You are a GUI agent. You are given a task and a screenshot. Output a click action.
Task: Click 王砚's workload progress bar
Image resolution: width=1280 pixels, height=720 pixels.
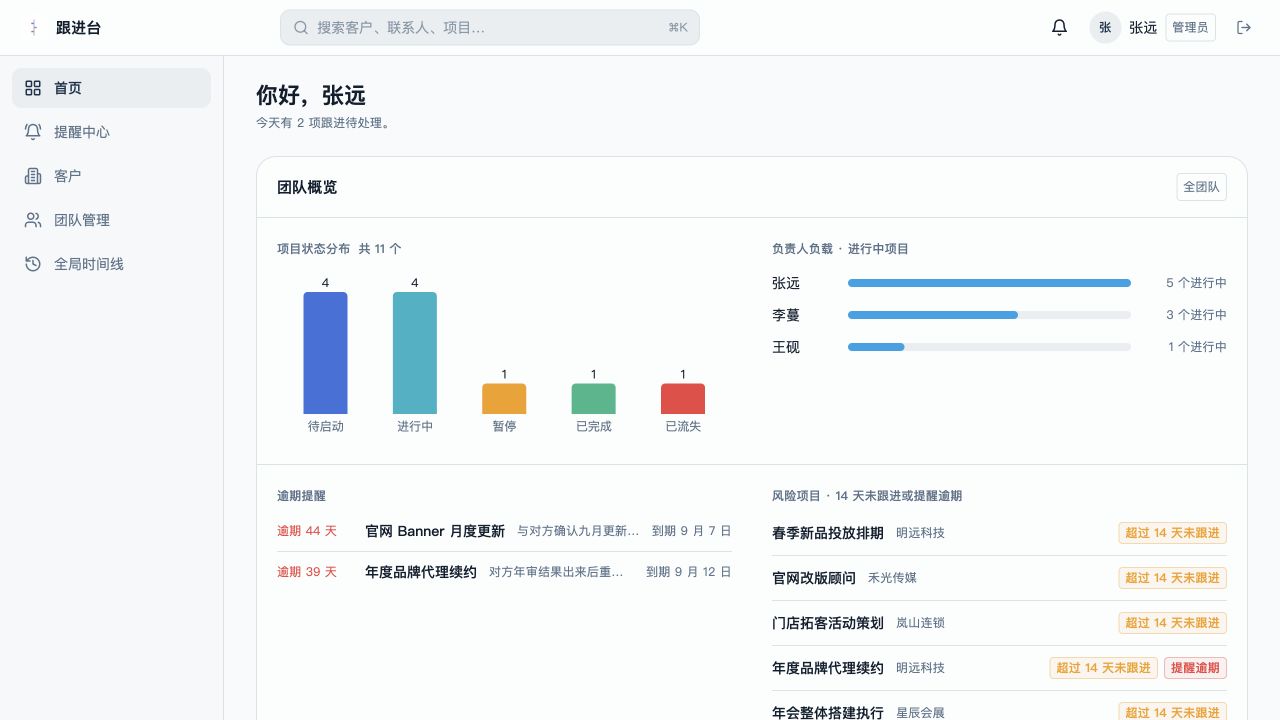(x=989, y=347)
